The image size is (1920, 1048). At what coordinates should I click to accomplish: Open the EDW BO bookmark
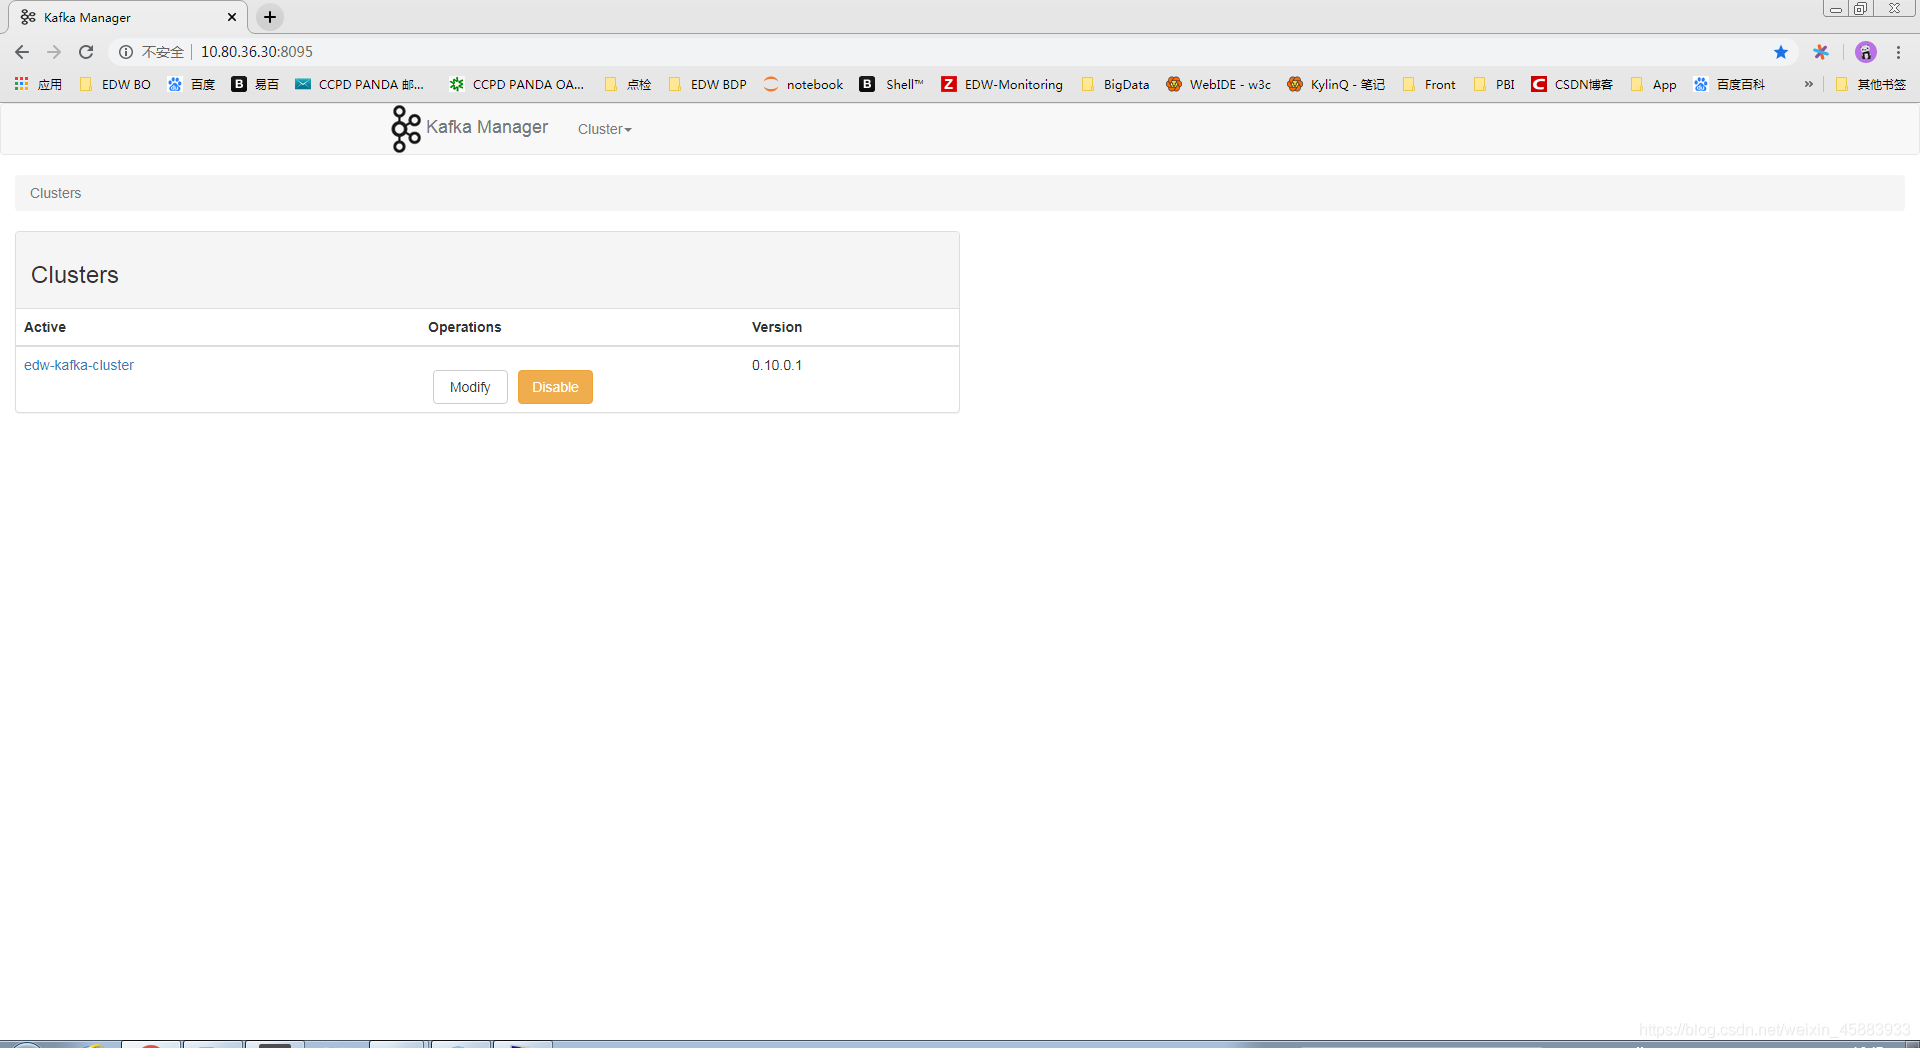coord(115,84)
